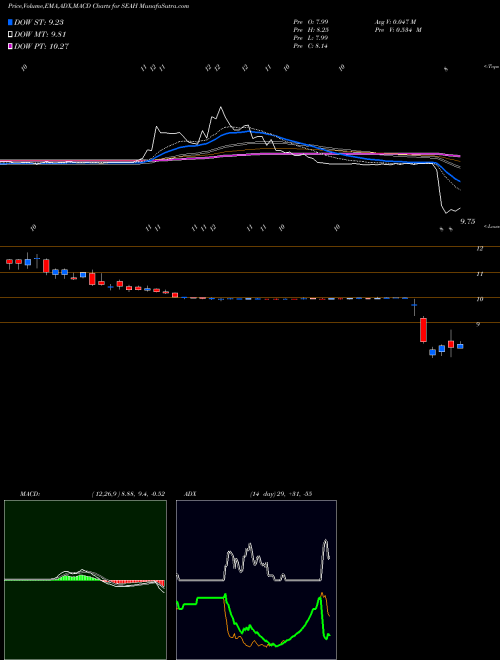The image size is (500, 660).
Task: Click the large red candlestick below 9 line
Action: click(423, 330)
